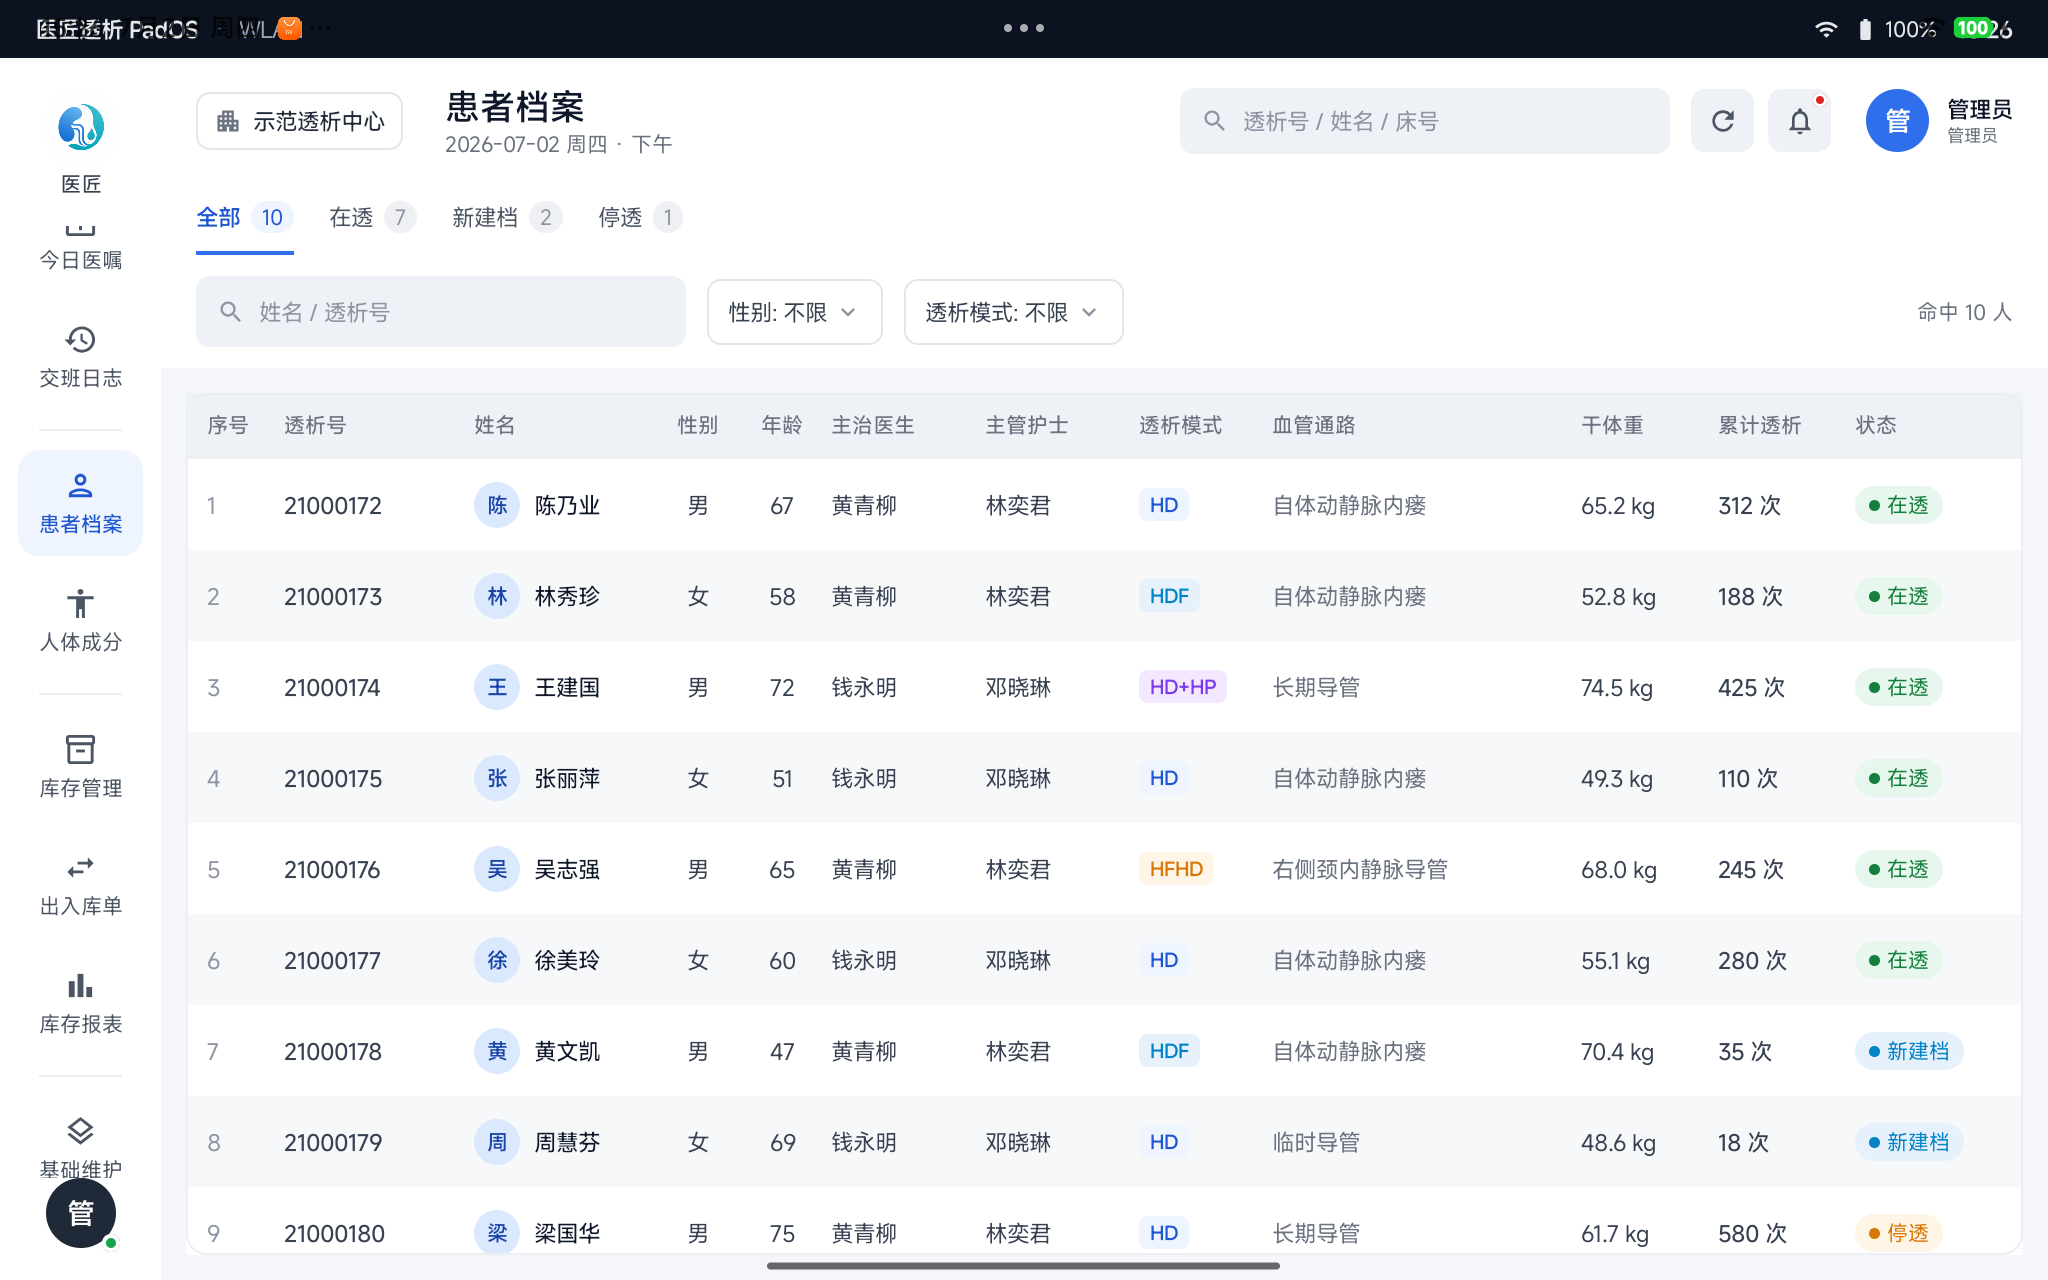This screenshot has width=2048, height=1280.
Task: Click patient name 周慧芬
Action: click(x=567, y=1142)
